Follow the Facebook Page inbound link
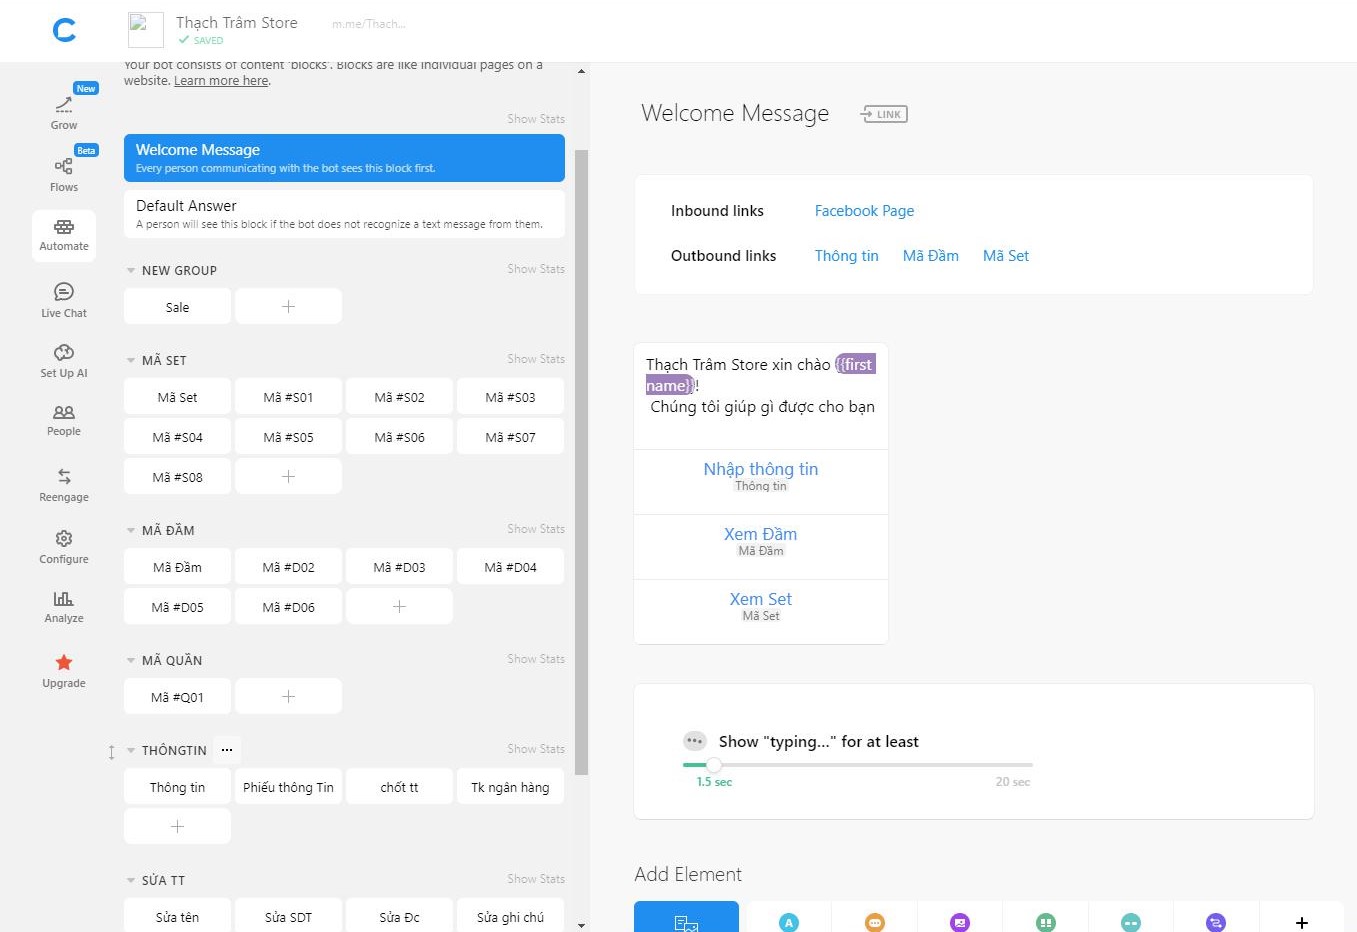Image resolution: width=1357 pixels, height=932 pixels. point(864,211)
